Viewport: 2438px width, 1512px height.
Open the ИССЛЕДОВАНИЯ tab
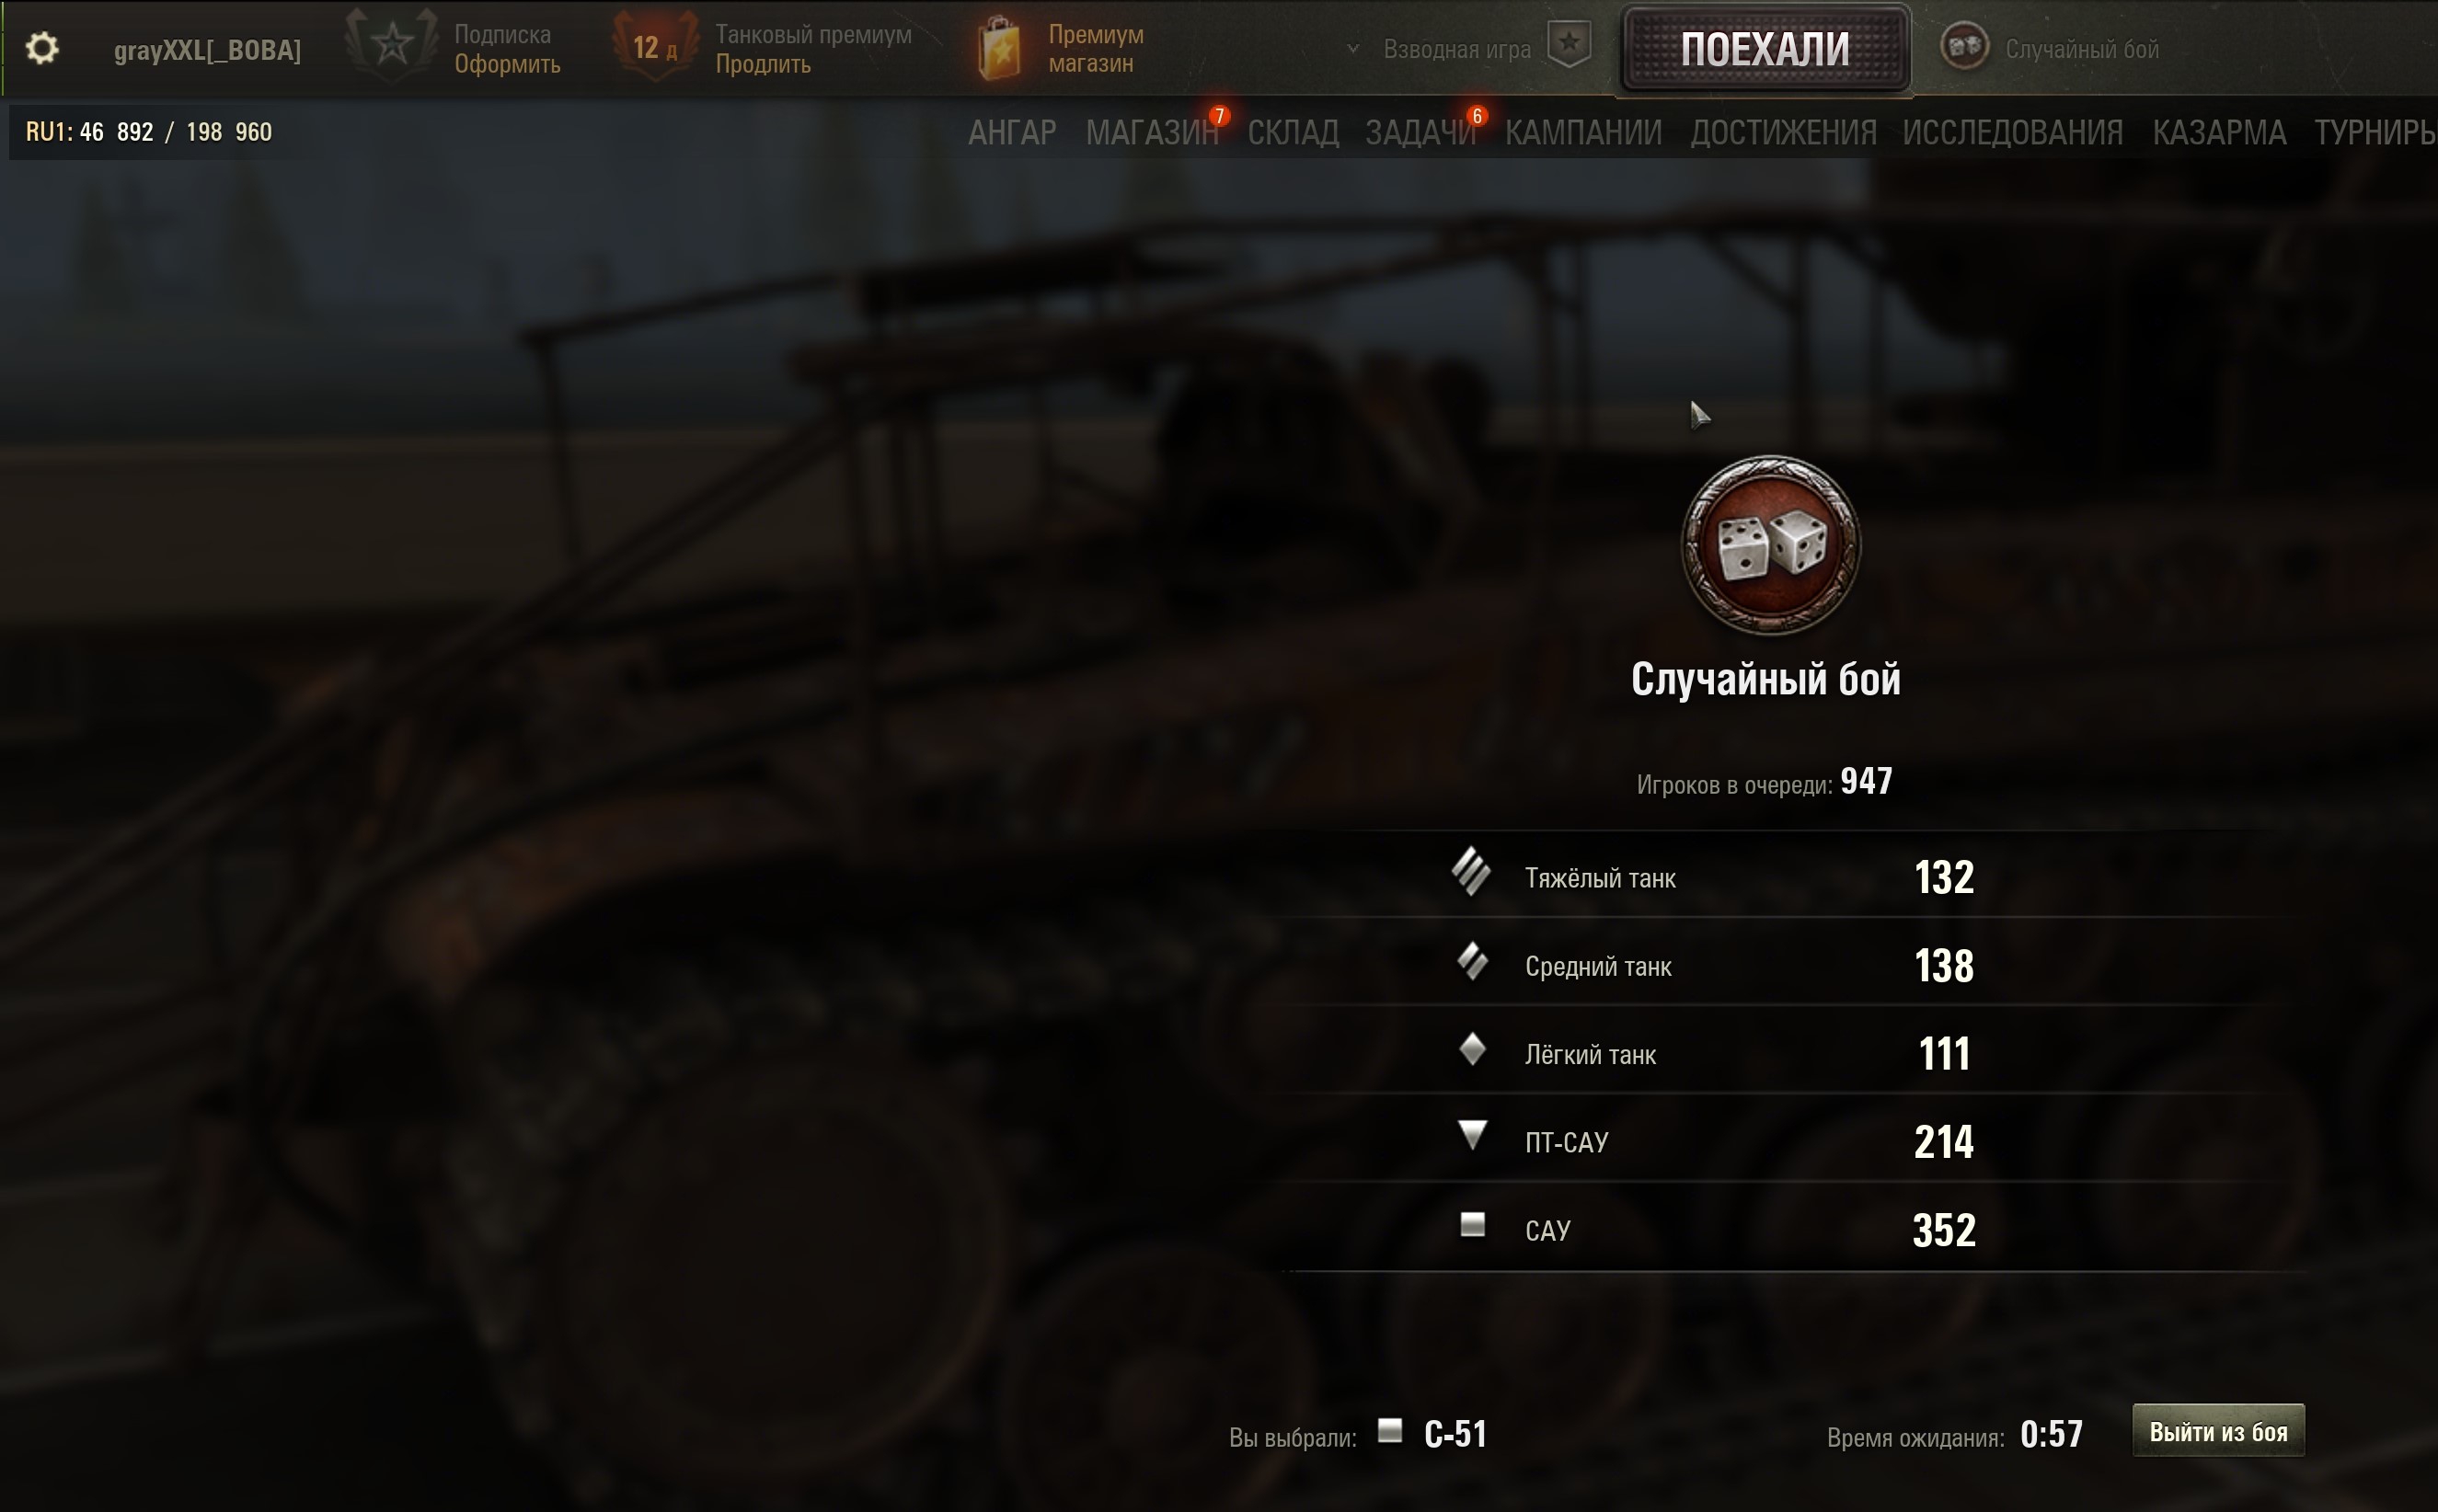(x=2012, y=132)
